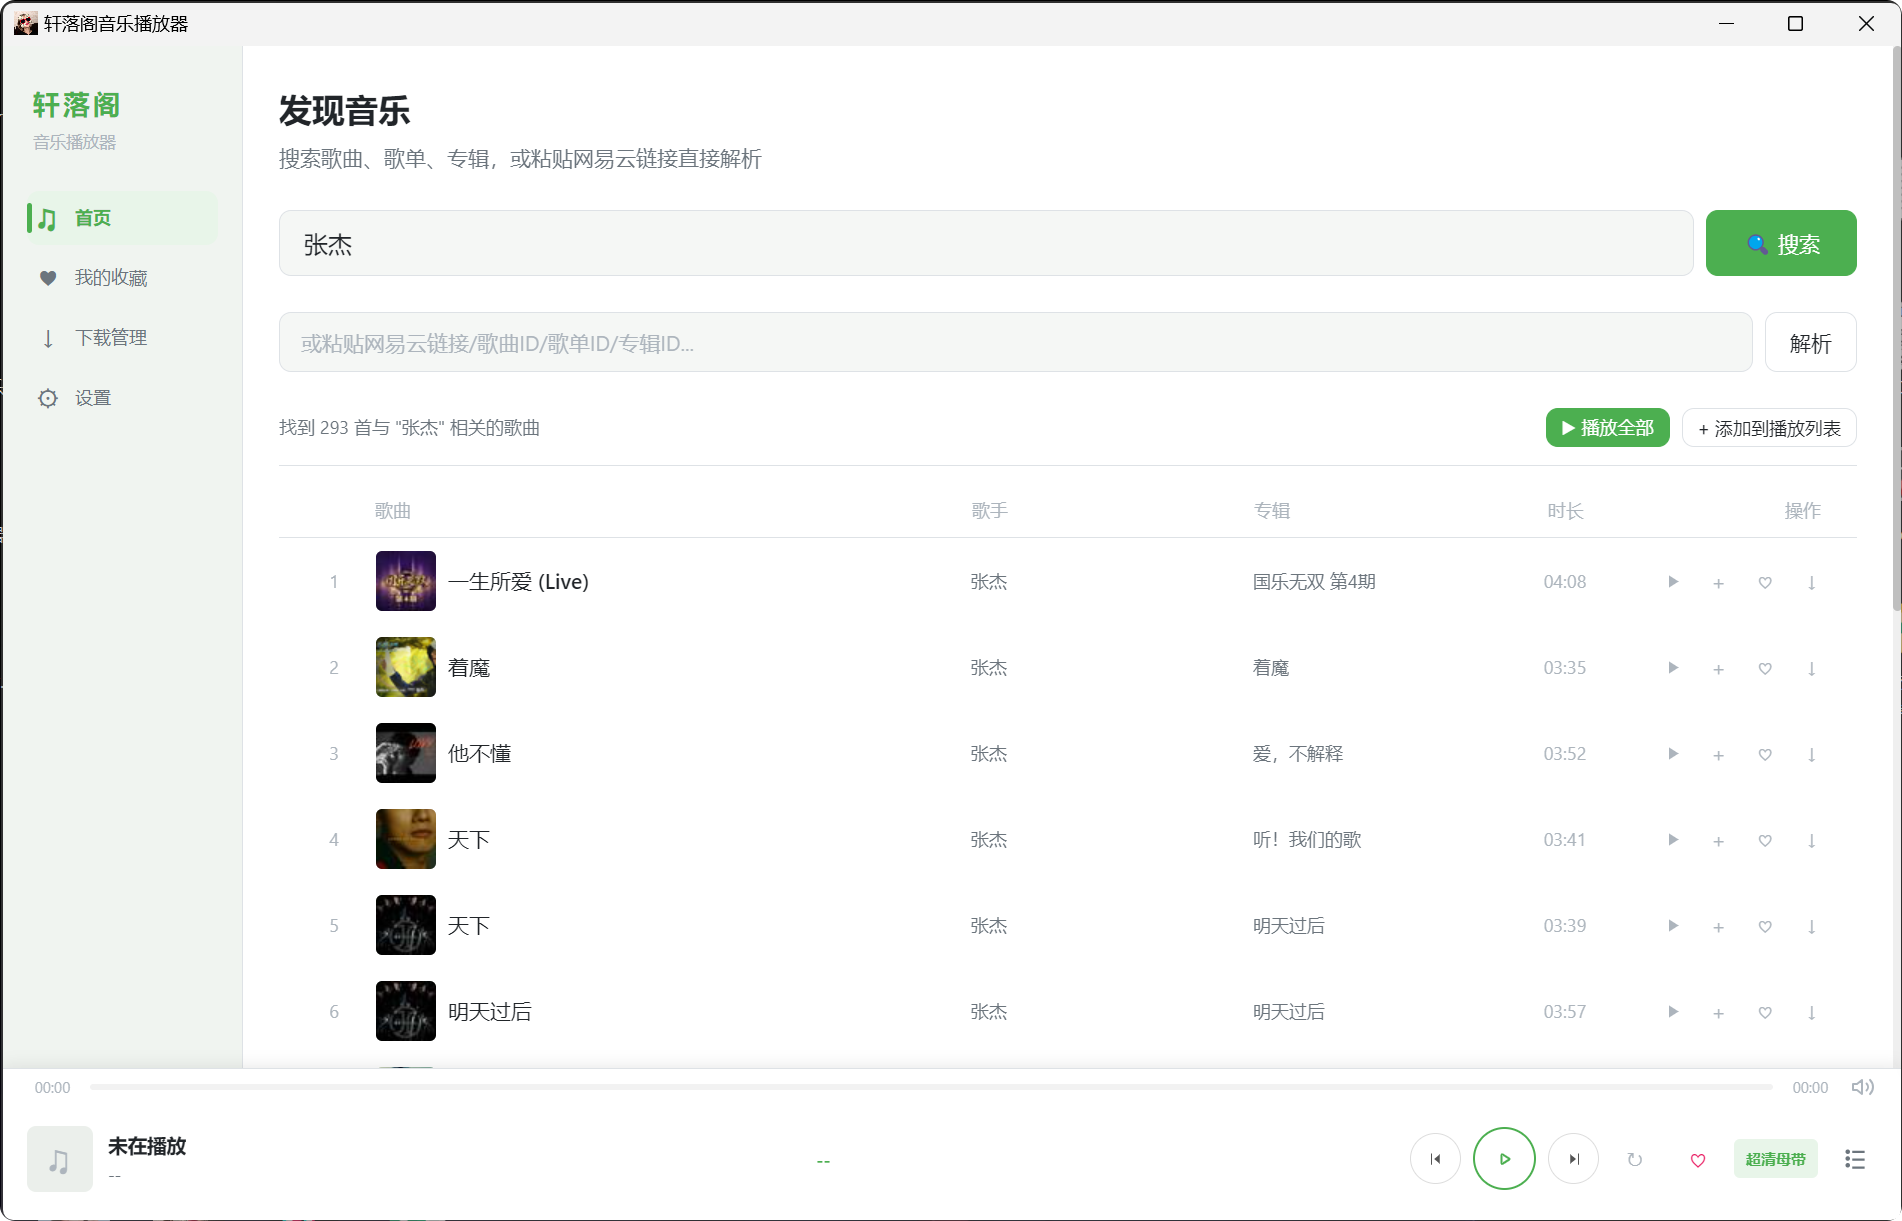
Task: Download the song 着魔
Action: click(1811, 669)
